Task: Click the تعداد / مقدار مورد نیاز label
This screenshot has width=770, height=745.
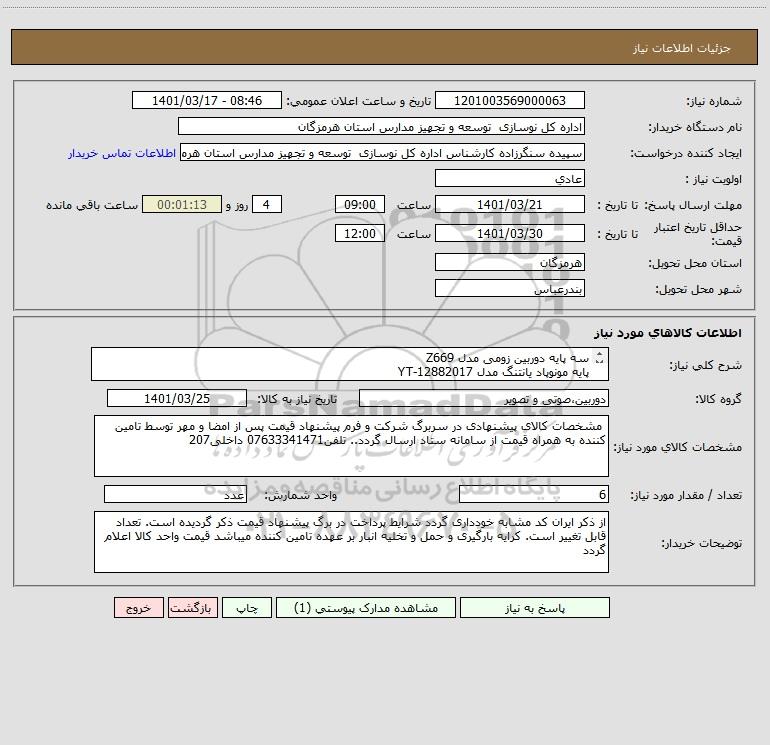Action: (x=686, y=496)
